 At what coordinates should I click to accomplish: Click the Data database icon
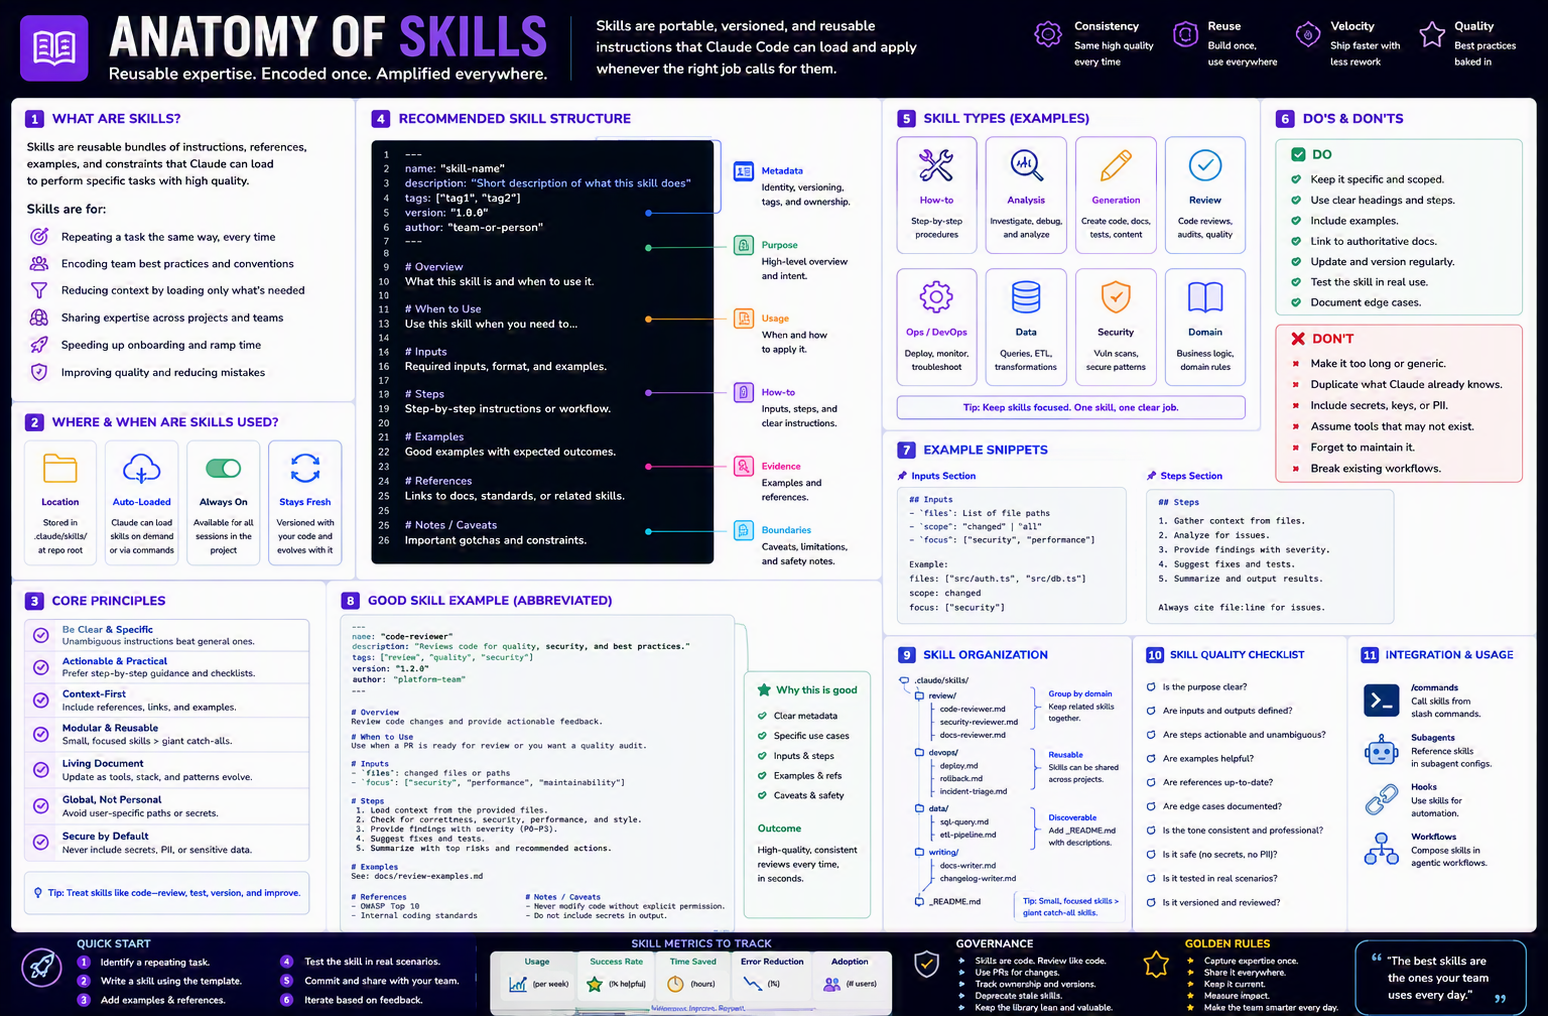(1026, 297)
